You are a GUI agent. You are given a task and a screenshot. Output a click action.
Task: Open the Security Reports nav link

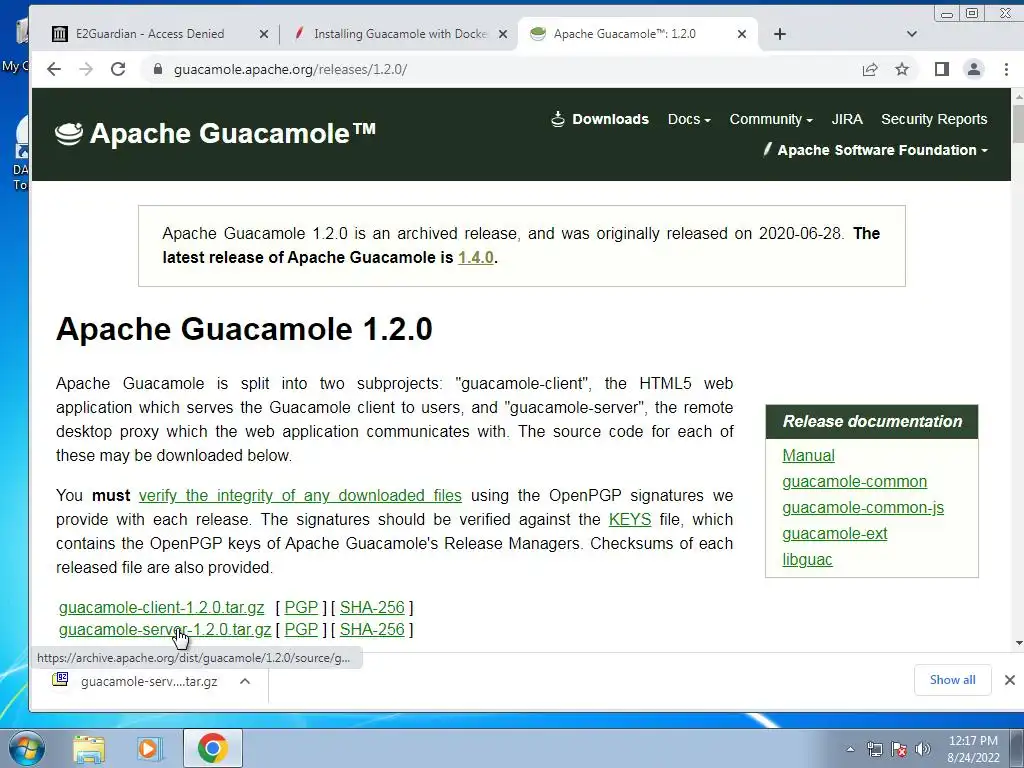[x=934, y=120]
